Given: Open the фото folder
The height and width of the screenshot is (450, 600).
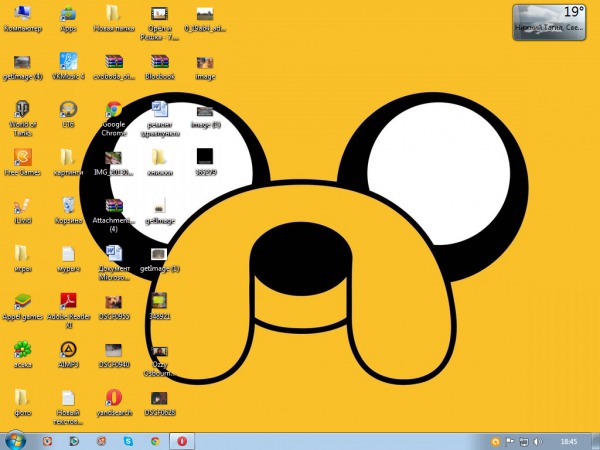Looking at the screenshot, I should pos(23,403).
